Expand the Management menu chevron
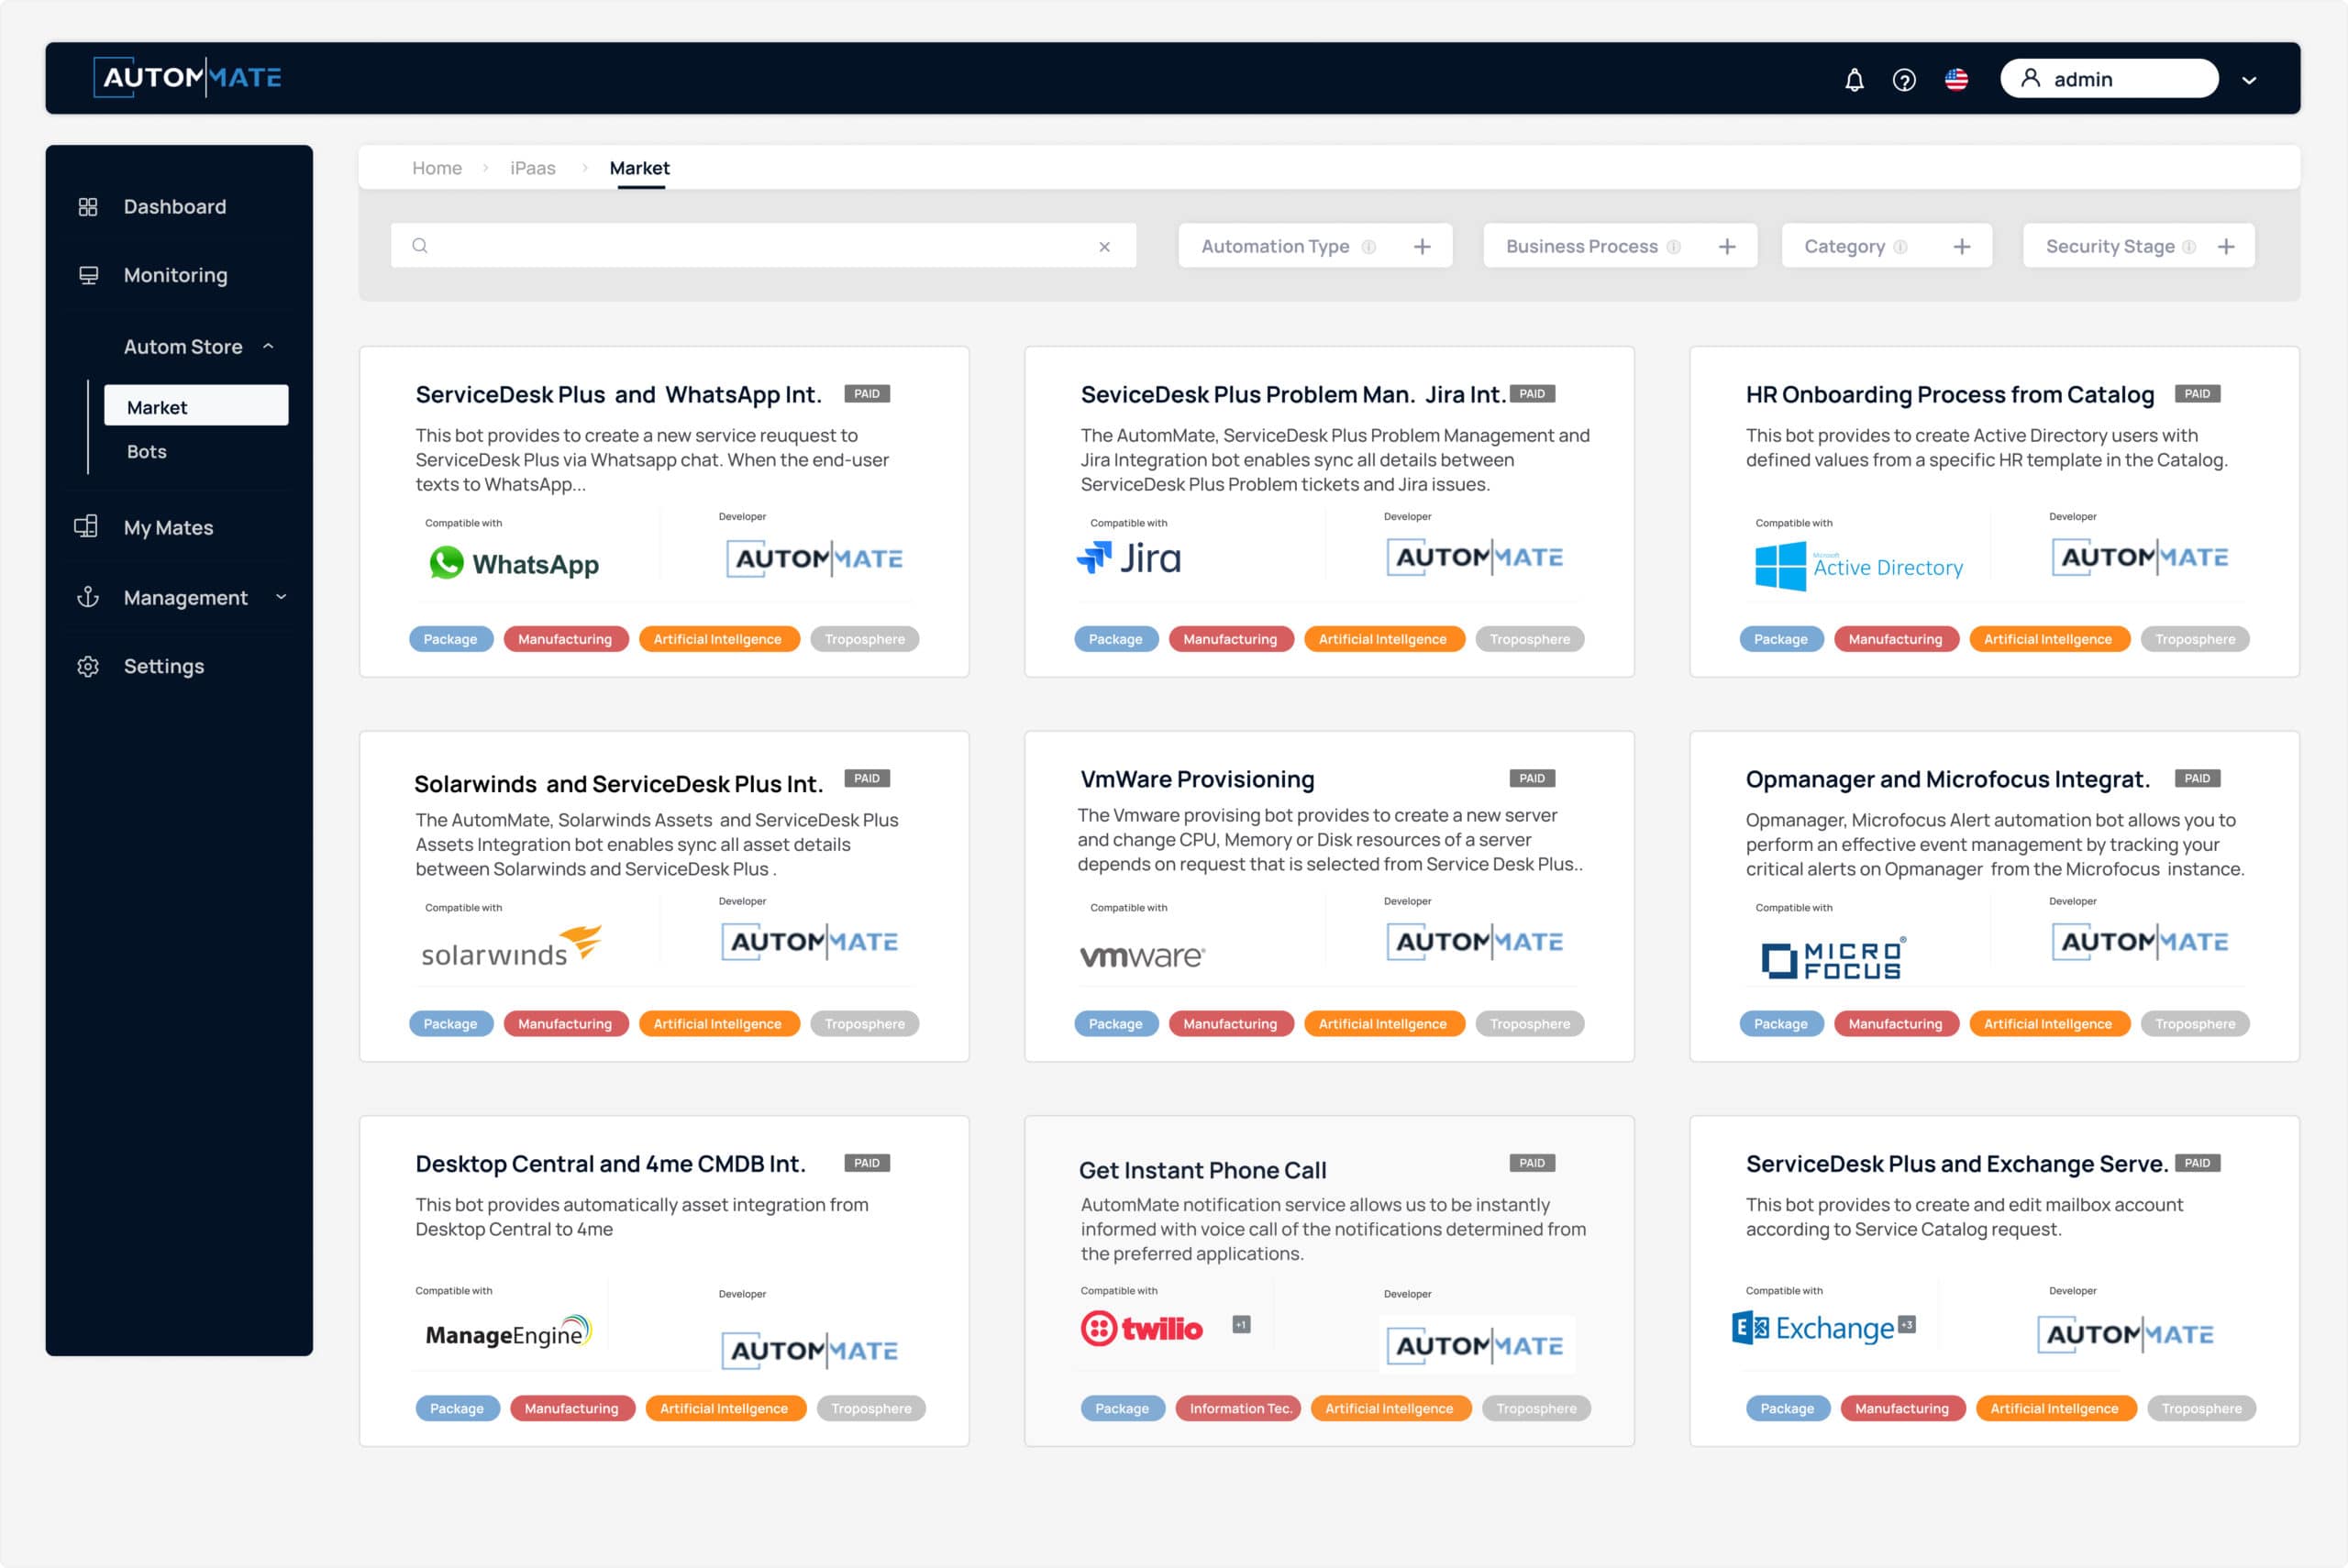Screen dimensions: 2348x1568 281,597
